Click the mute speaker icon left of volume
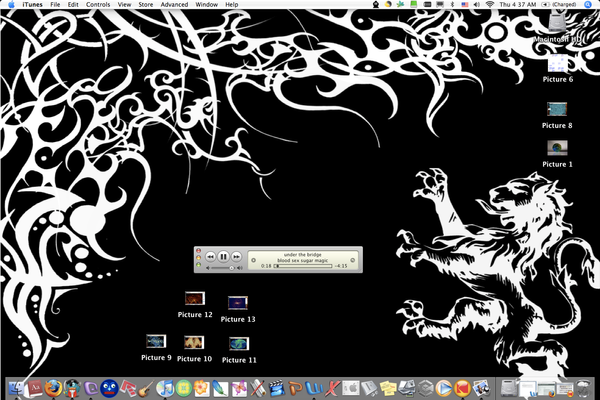Screen dimensions: 600x400 point(207,268)
